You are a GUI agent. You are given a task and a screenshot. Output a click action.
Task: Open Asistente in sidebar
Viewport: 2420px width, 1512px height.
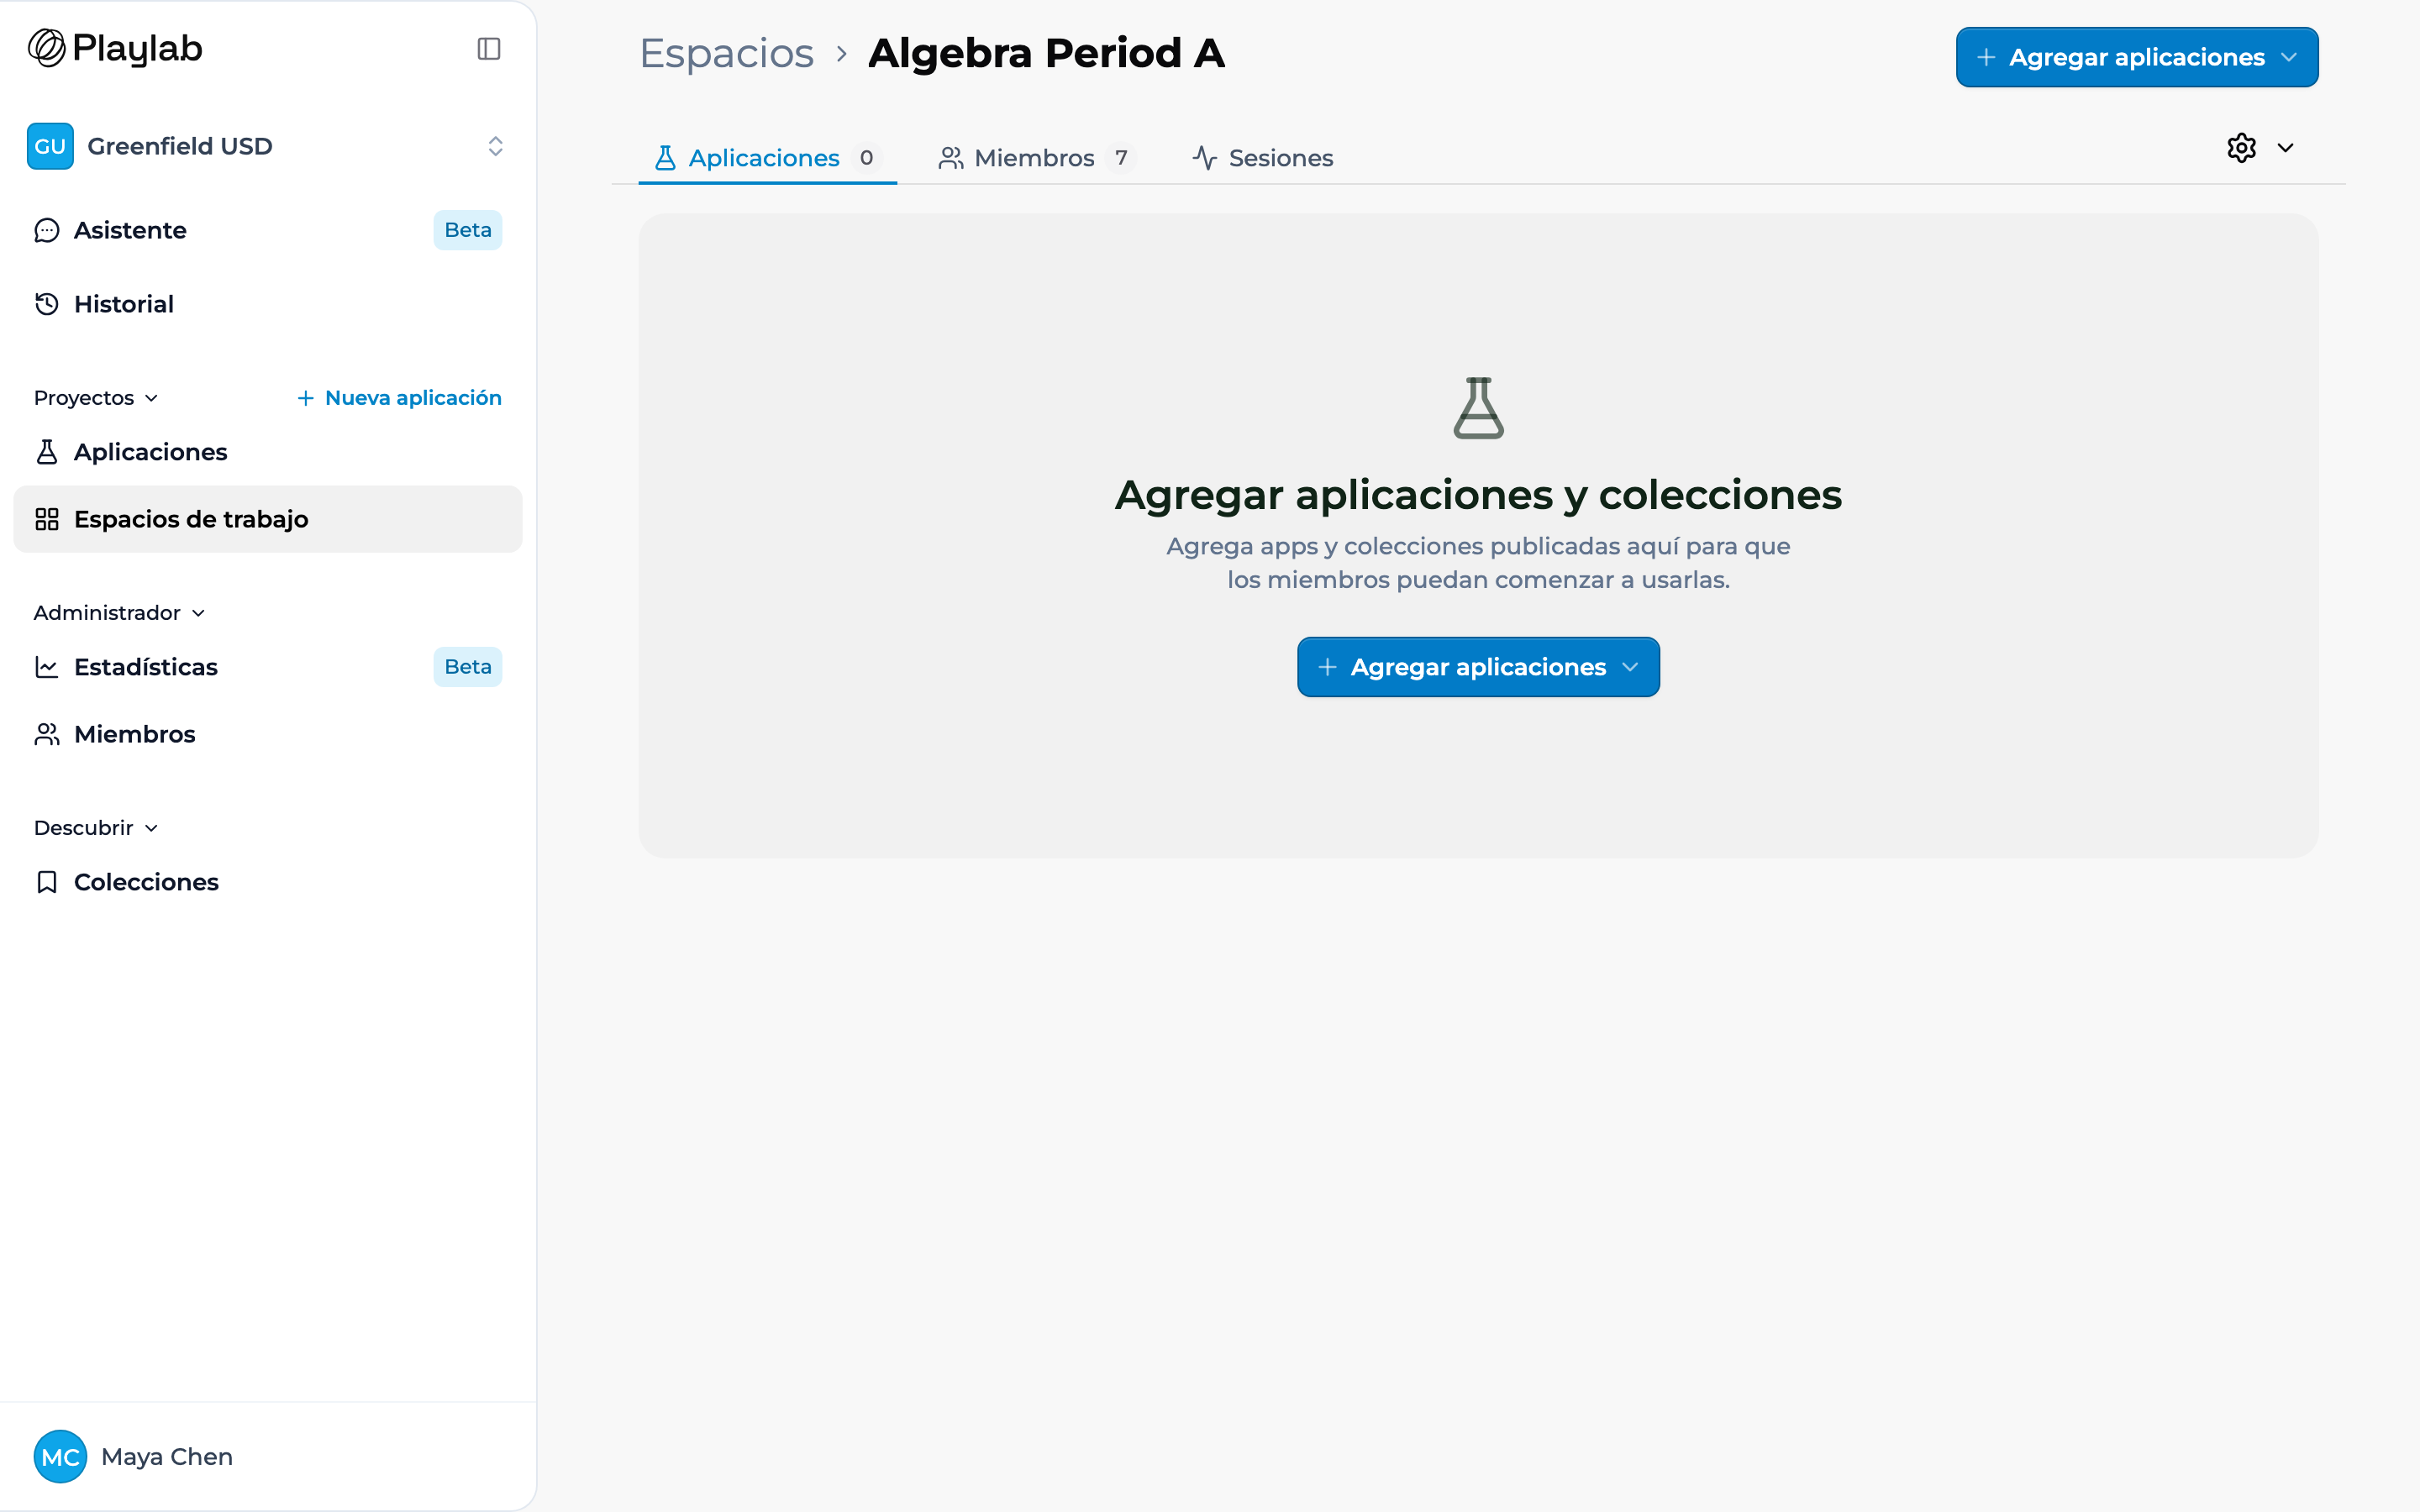(x=268, y=230)
